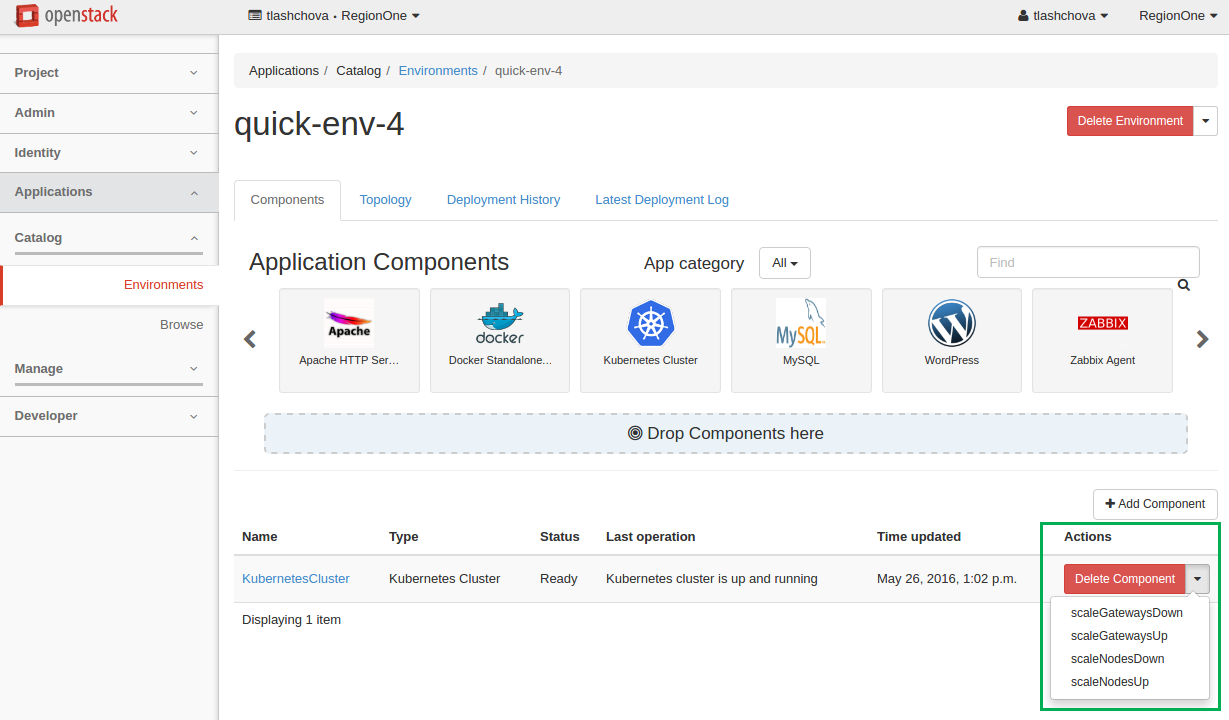Open the App category All dropdown
1229x720 pixels.
coord(784,263)
